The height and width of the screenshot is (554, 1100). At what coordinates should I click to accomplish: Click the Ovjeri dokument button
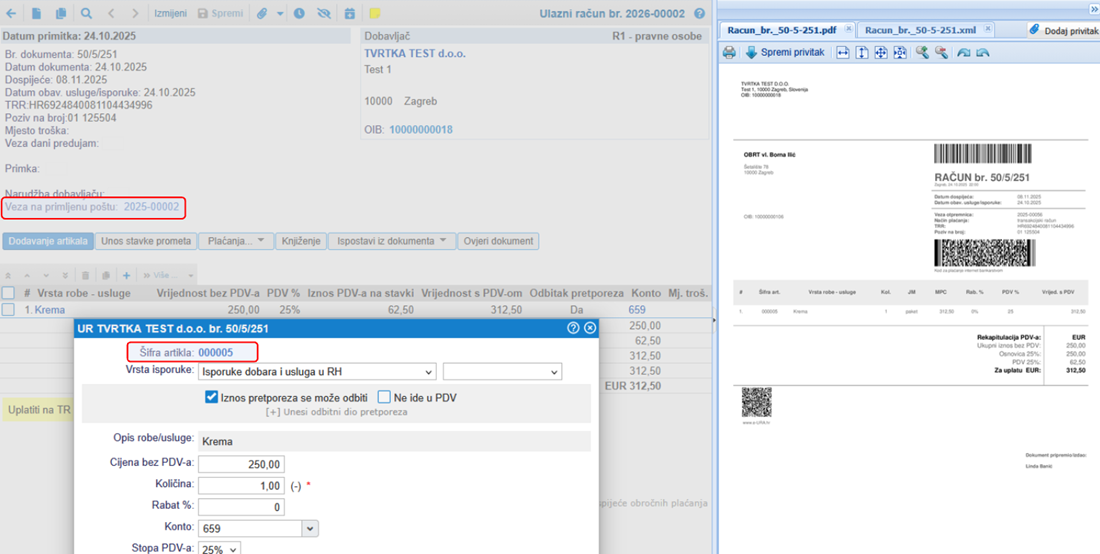pyautogui.click(x=498, y=241)
